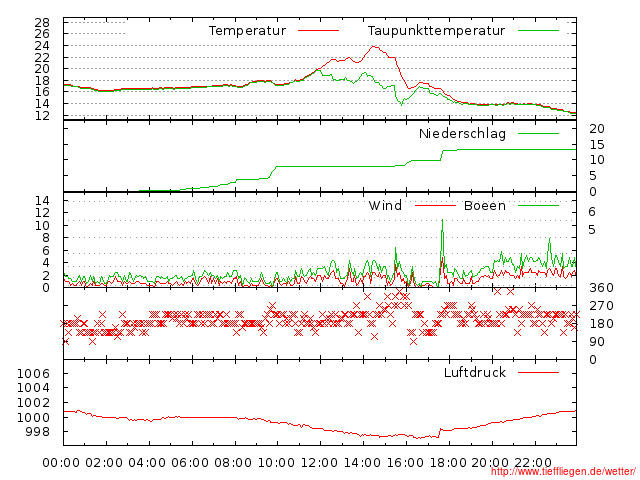
Task: Click the 08:00 time axis label
Action: pyautogui.click(x=233, y=463)
